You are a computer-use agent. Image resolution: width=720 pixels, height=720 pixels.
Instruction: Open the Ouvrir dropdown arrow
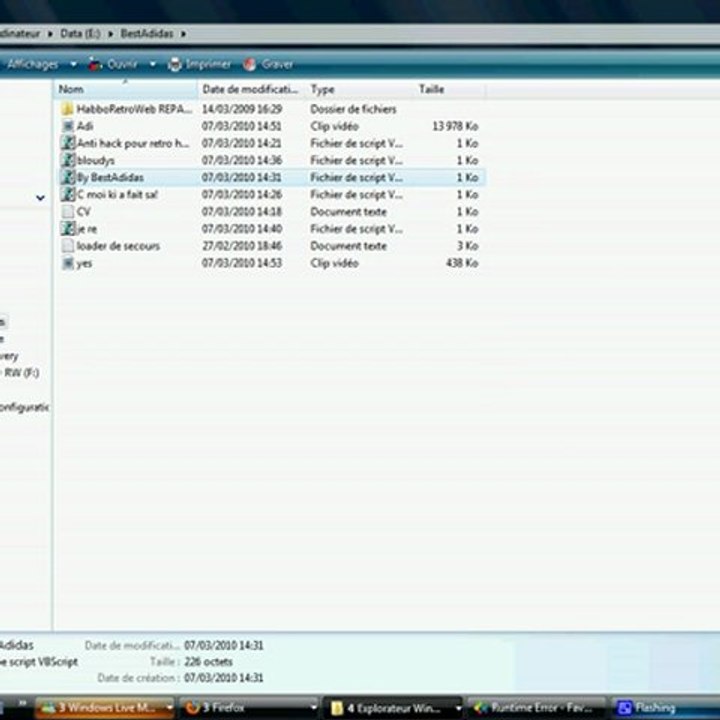point(153,64)
